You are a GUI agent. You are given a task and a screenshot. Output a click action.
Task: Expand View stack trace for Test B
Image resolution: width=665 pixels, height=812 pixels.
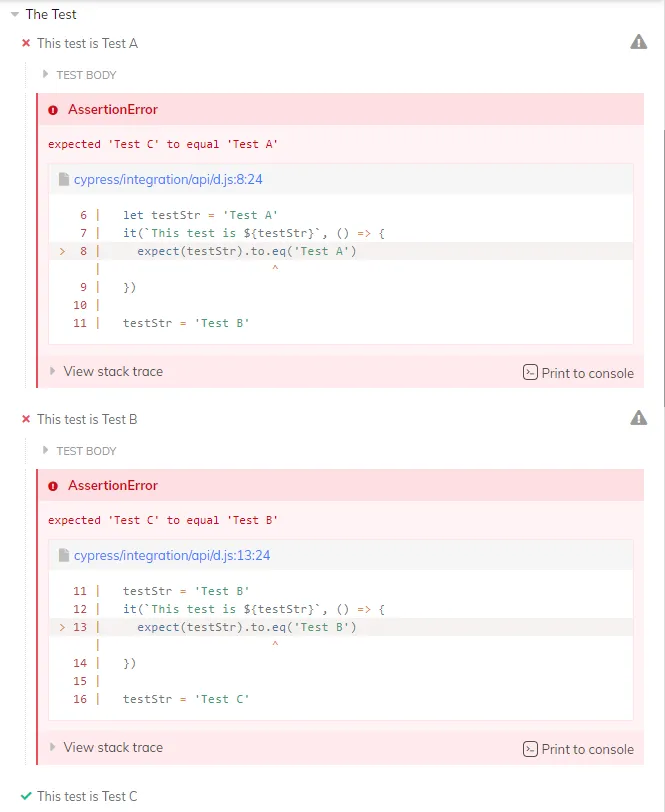click(107, 747)
